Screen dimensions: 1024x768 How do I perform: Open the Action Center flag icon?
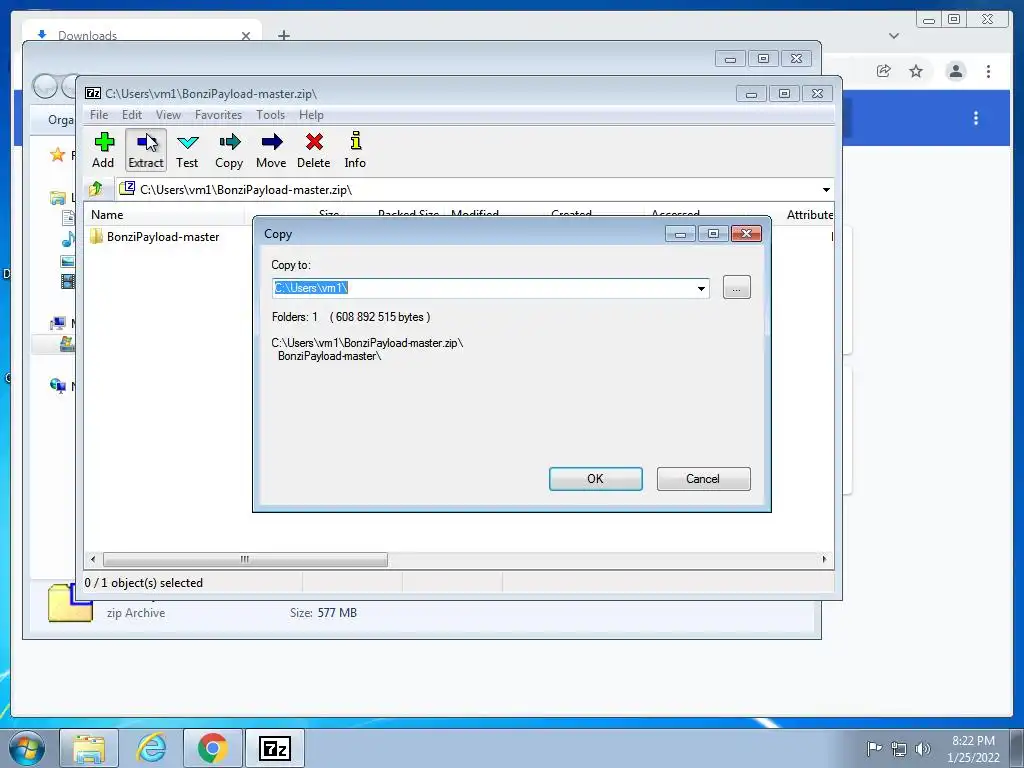(874, 749)
